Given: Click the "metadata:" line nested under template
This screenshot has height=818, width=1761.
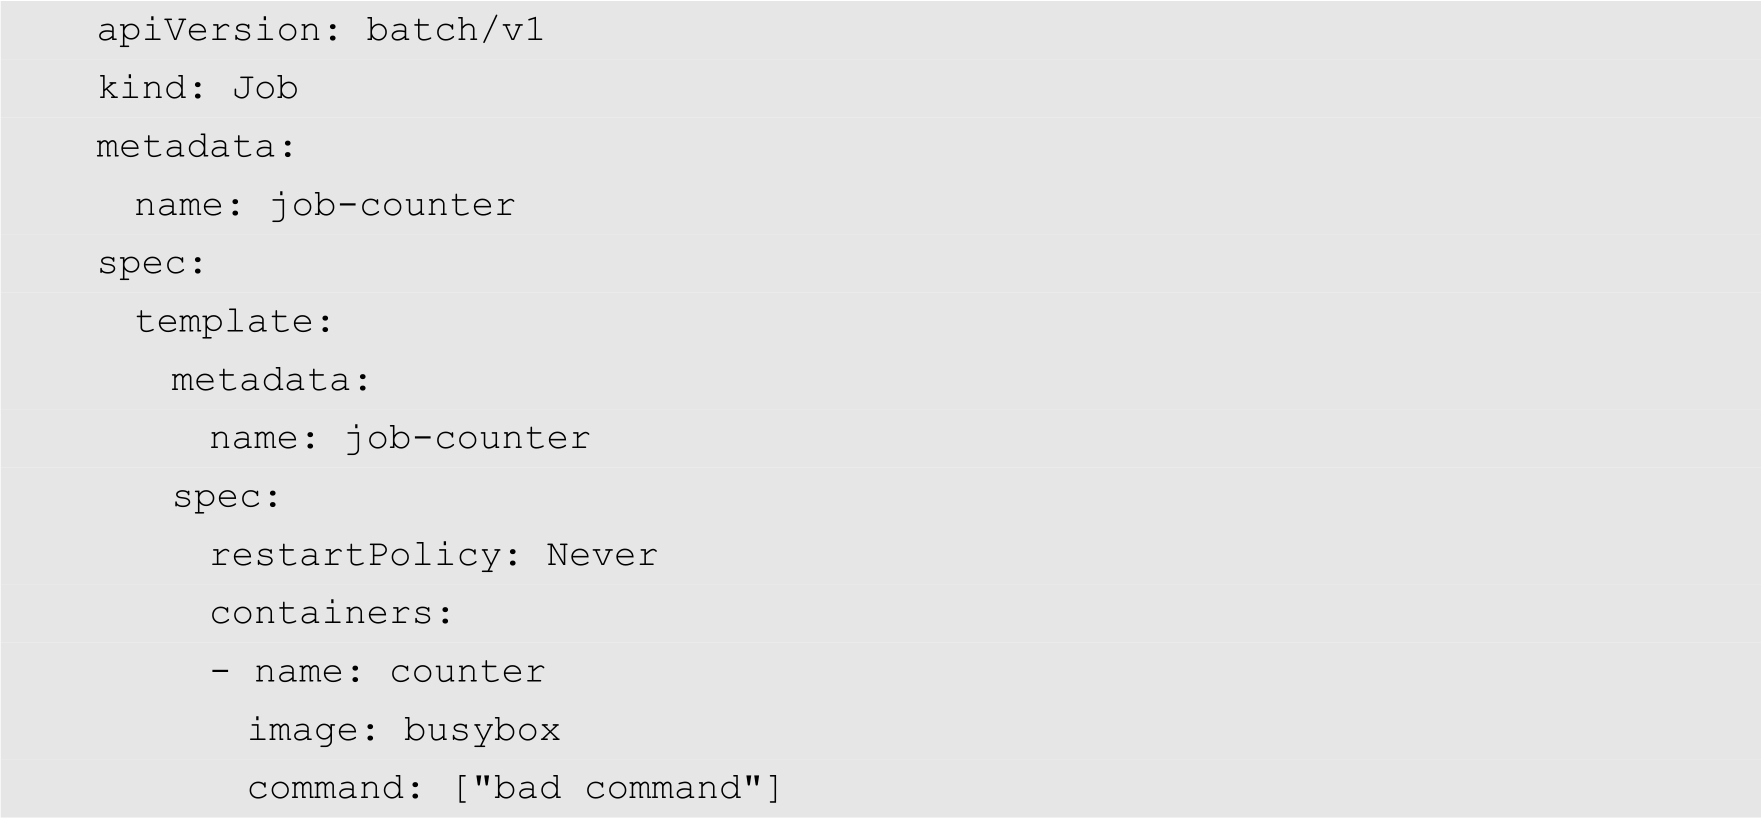Looking at the screenshot, I should pos(270,380).
